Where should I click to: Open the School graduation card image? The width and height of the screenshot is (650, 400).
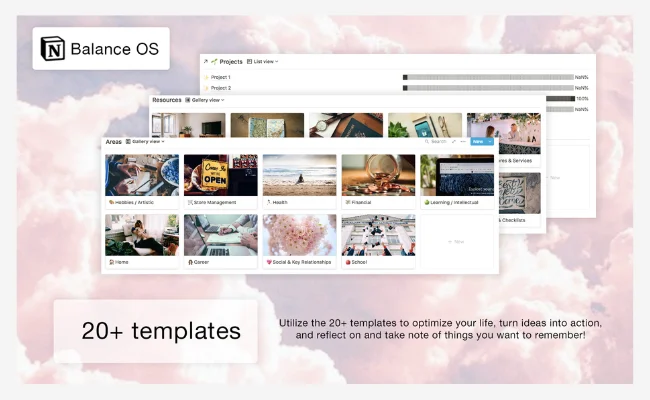coord(378,235)
